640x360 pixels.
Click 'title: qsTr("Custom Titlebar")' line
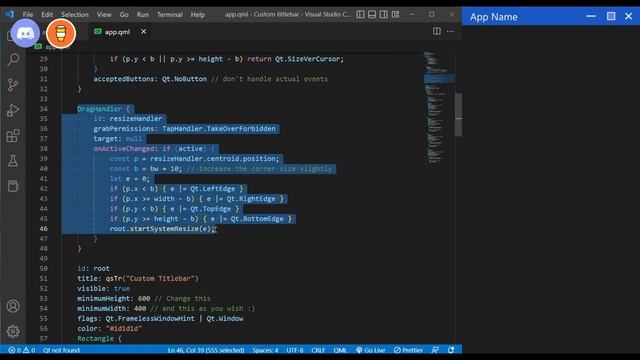click(x=138, y=278)
